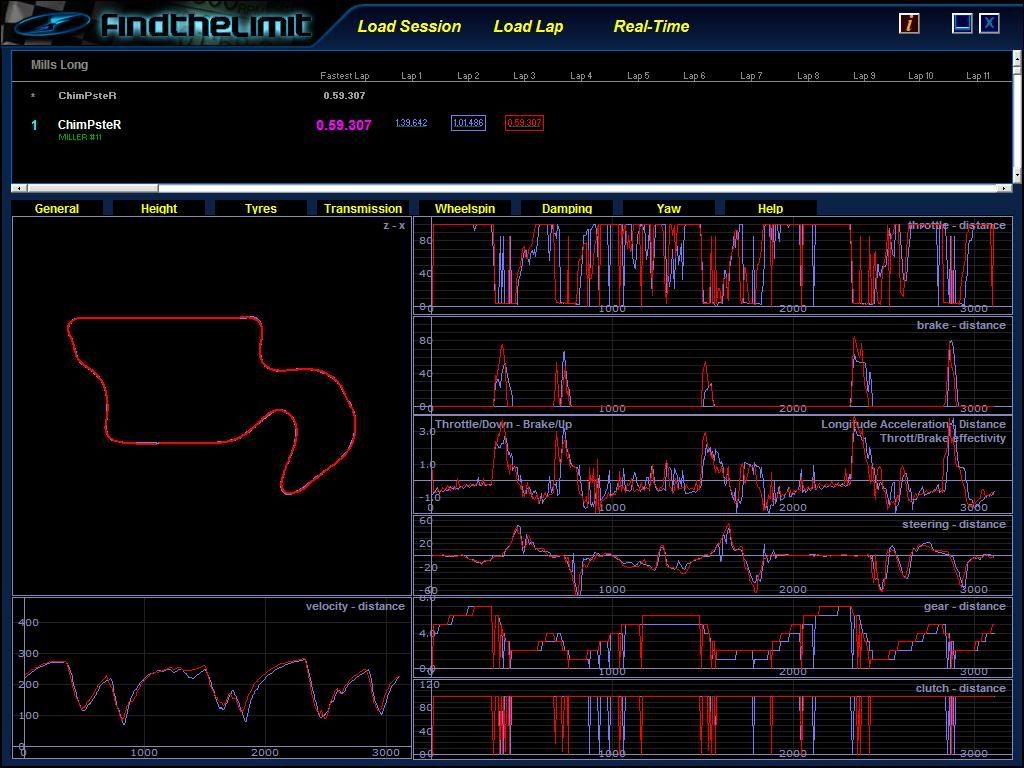Viewport: 1024px width, 768px height.
Task: Click the Fastest Lap column header
Action: click(344, 76)
